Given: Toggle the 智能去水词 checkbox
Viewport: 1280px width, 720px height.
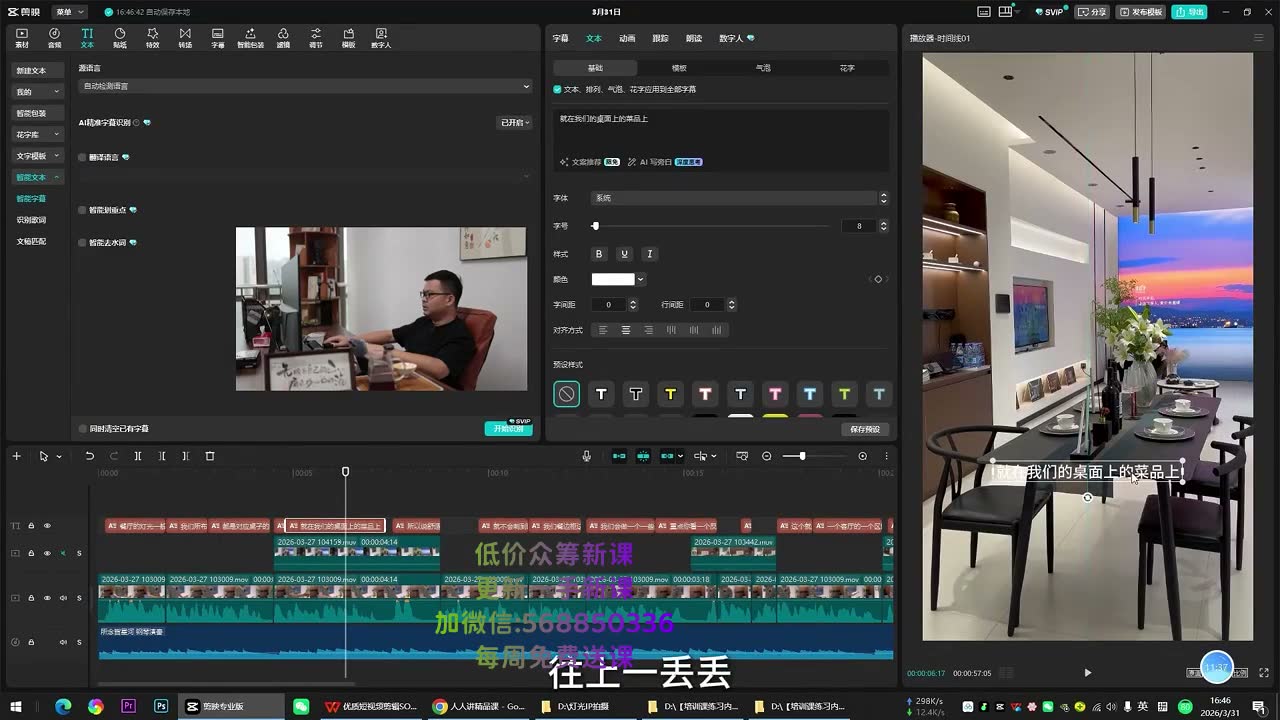Looking at the screenshot, I should click(83, 242).
